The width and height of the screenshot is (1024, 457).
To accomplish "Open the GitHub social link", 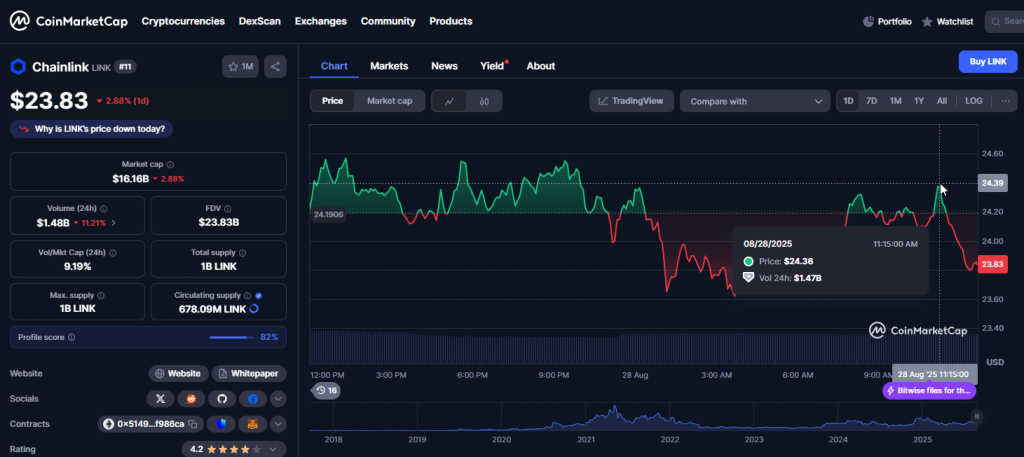I will pos(222,399).
